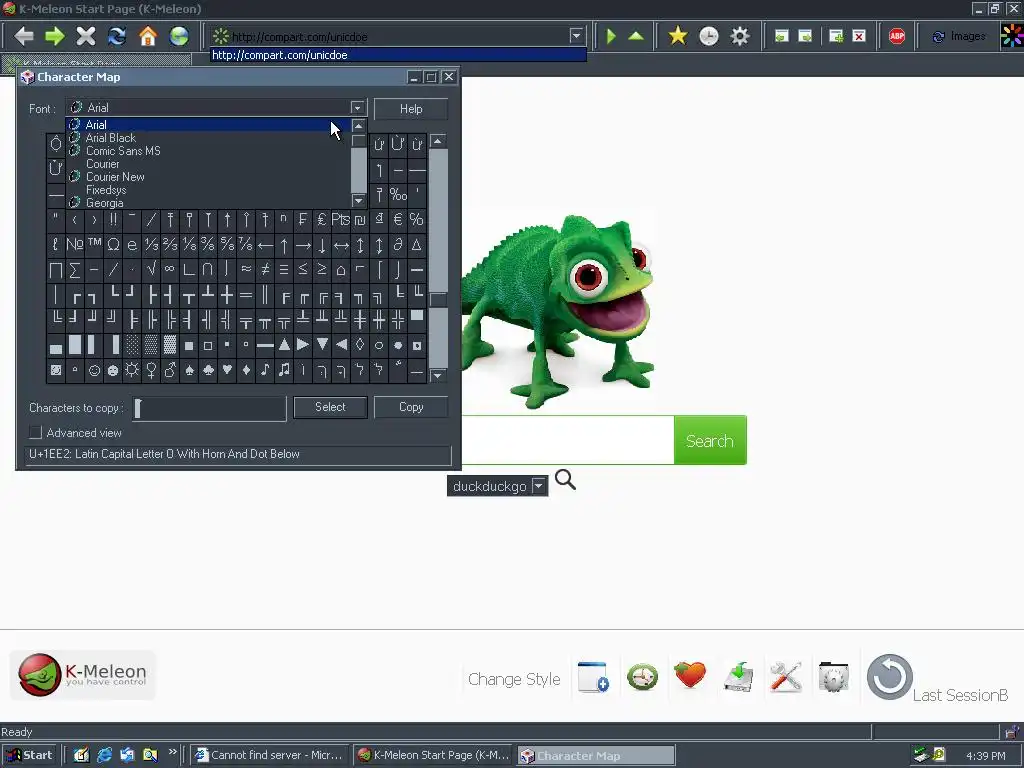Toggle Images loading in toolbar
The height and width of the screenshot is (768, 1024).
tap(959, 37)
